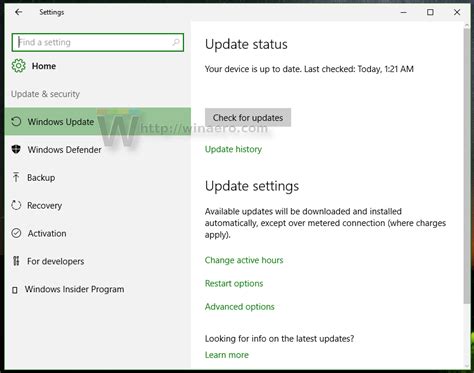Open Windows Insider Program settings
This screenshot has width=474, height=373.
[98, 289]
